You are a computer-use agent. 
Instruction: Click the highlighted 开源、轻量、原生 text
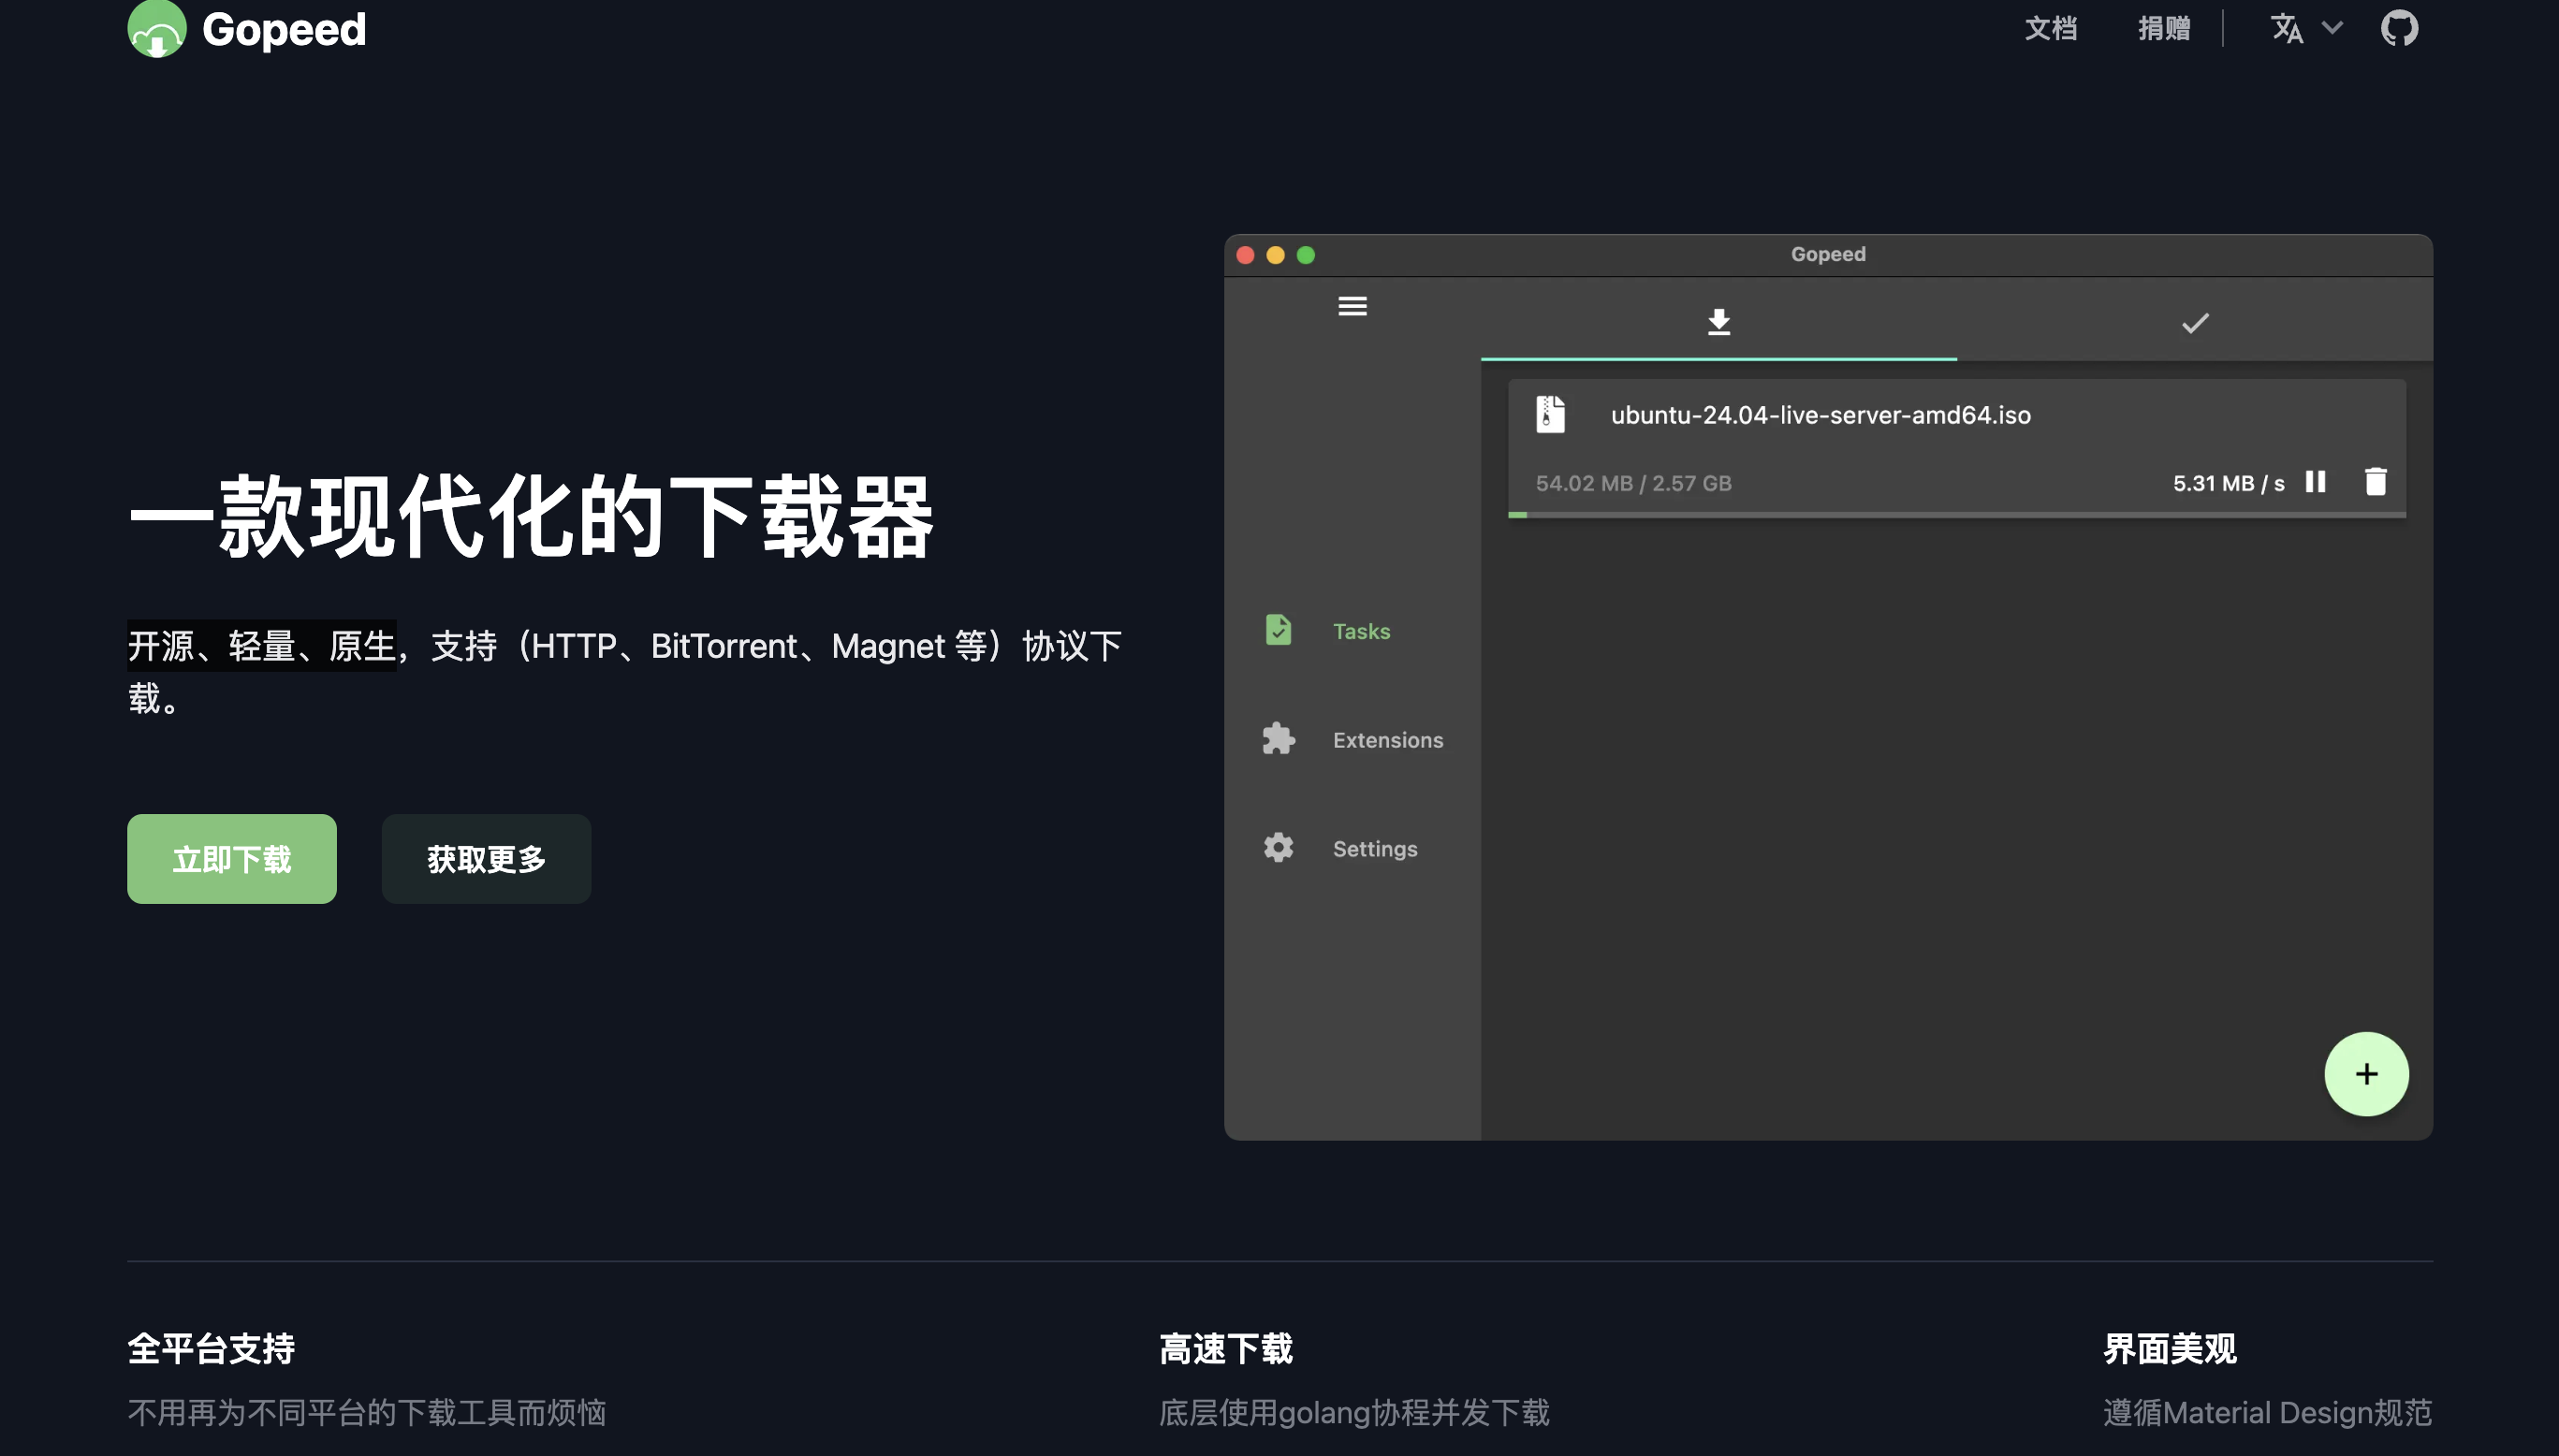(x=262, y=646)
